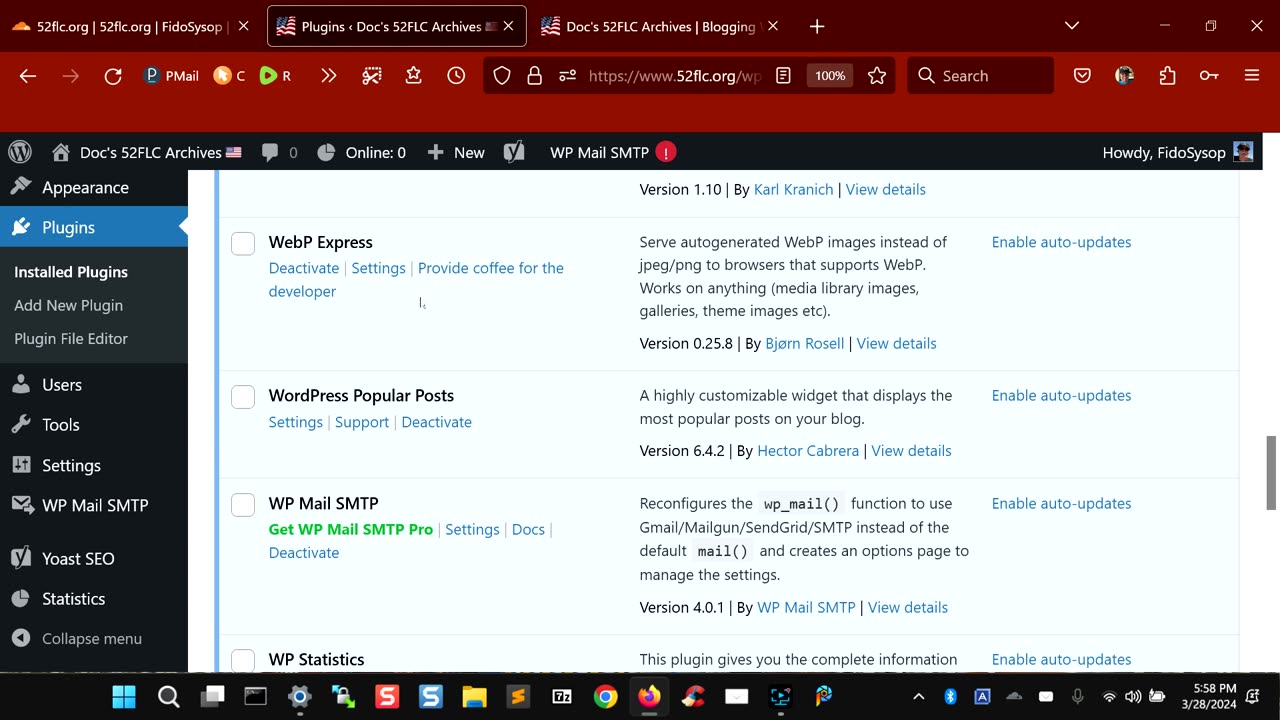1280x720 pixels.
Task: Open Firefox hamburger application menu
Action: [x=1252, y=76]
